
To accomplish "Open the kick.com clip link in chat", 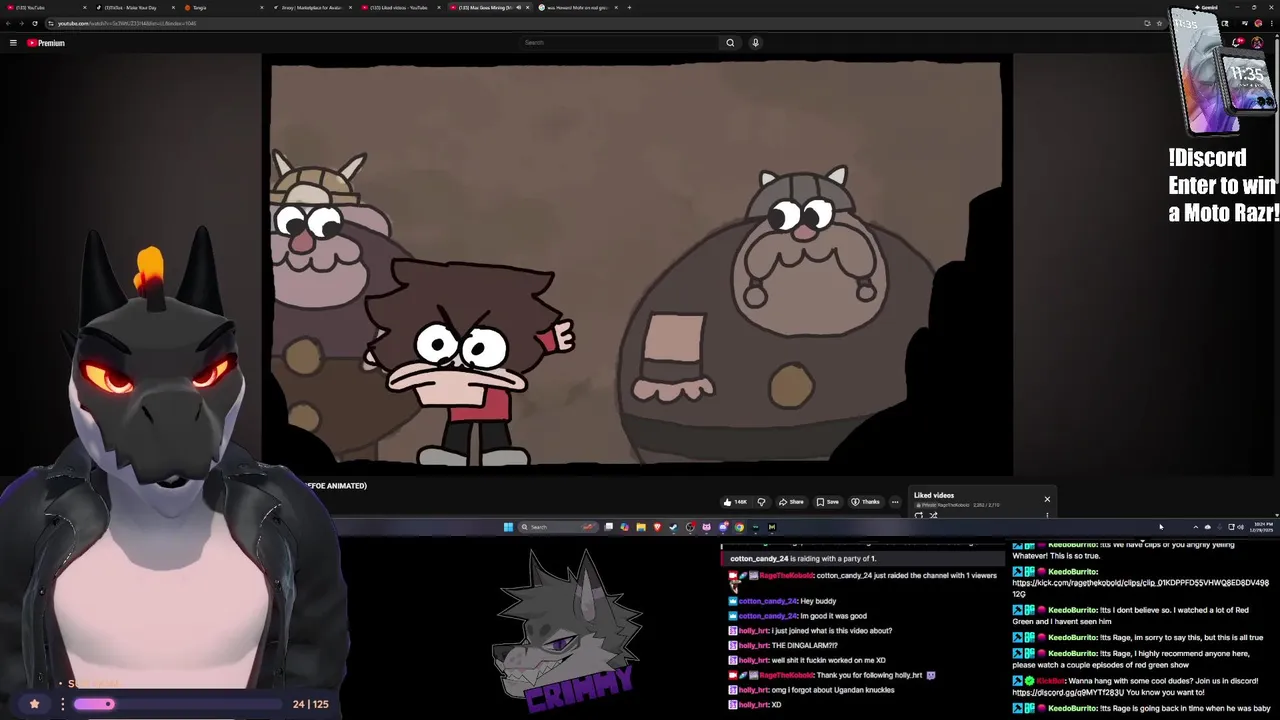I will 1140,588.
